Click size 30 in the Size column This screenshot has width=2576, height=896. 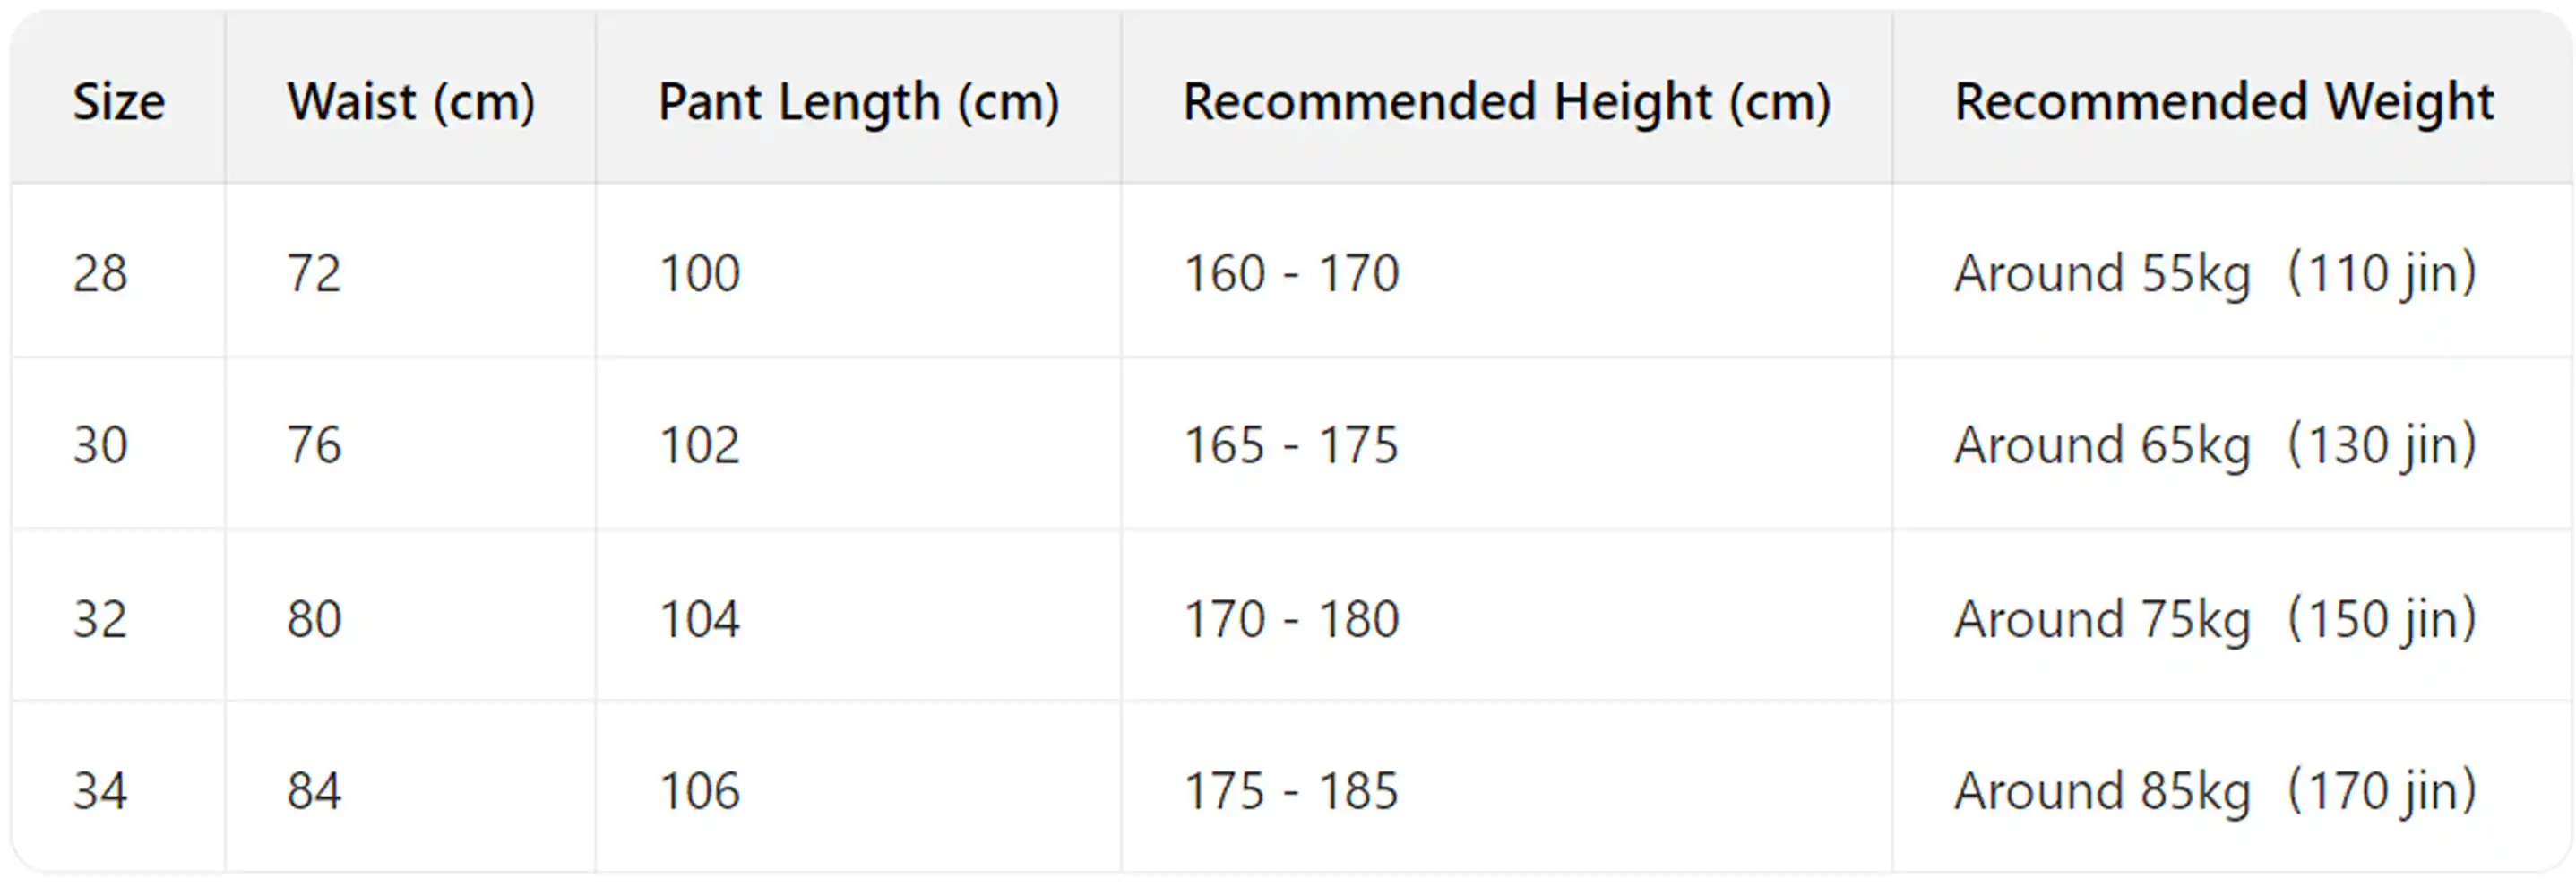(x=100, y=445)
